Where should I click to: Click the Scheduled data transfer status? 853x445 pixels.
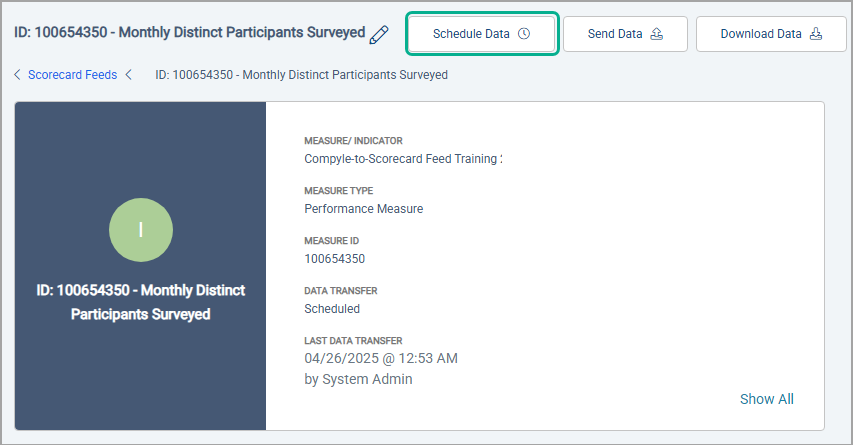tap(332, 309)
